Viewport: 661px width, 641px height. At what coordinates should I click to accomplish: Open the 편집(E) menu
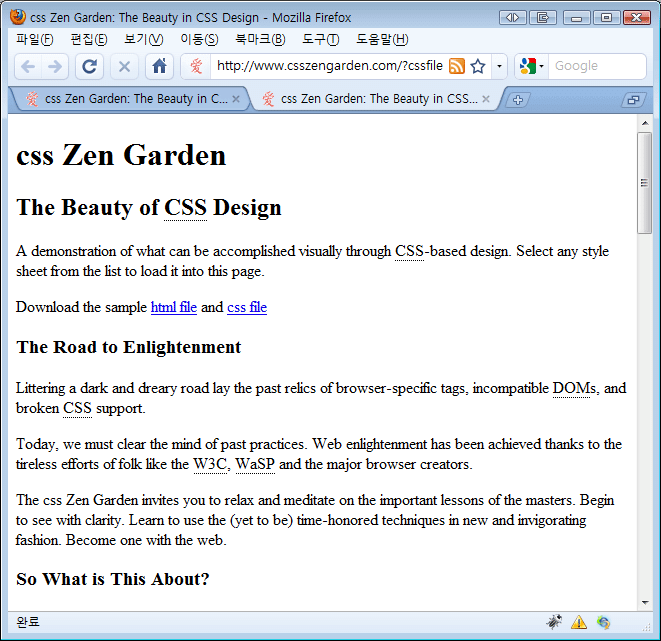(x=89, y=40)
